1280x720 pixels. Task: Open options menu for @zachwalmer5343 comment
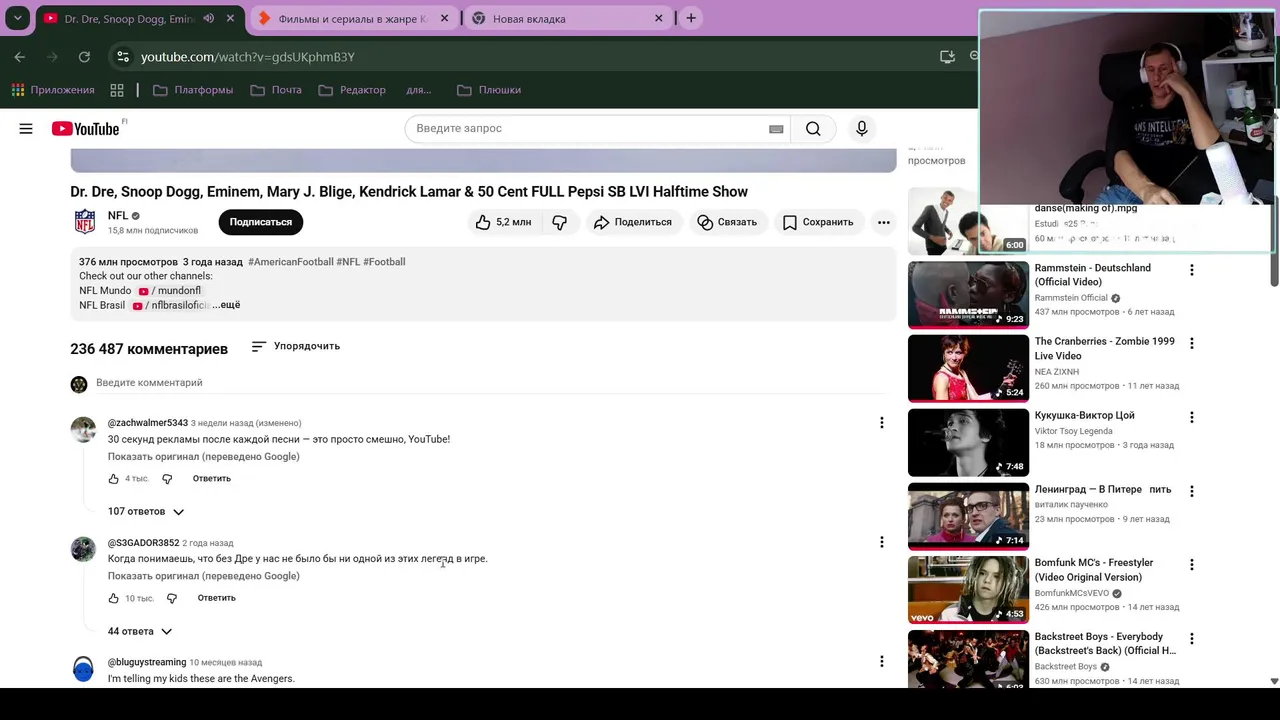tap(881, 423)
